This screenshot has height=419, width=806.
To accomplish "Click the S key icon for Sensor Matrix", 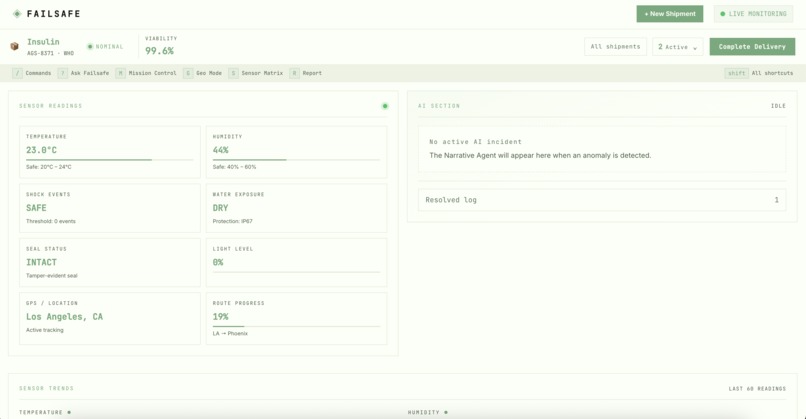I will pos(233,73).
